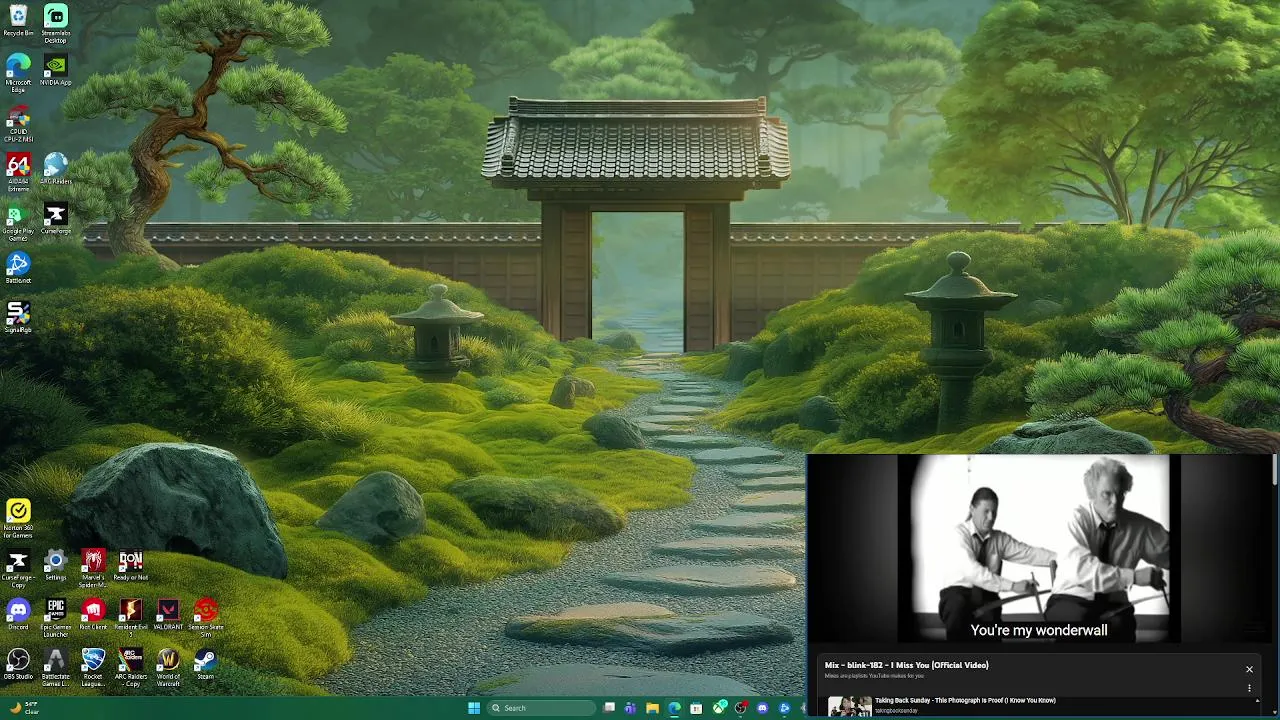This screenshot has height=720, width=1280.
Task: Open the OBS Studio desktop shortcut
Action: [x=18, y=665]
